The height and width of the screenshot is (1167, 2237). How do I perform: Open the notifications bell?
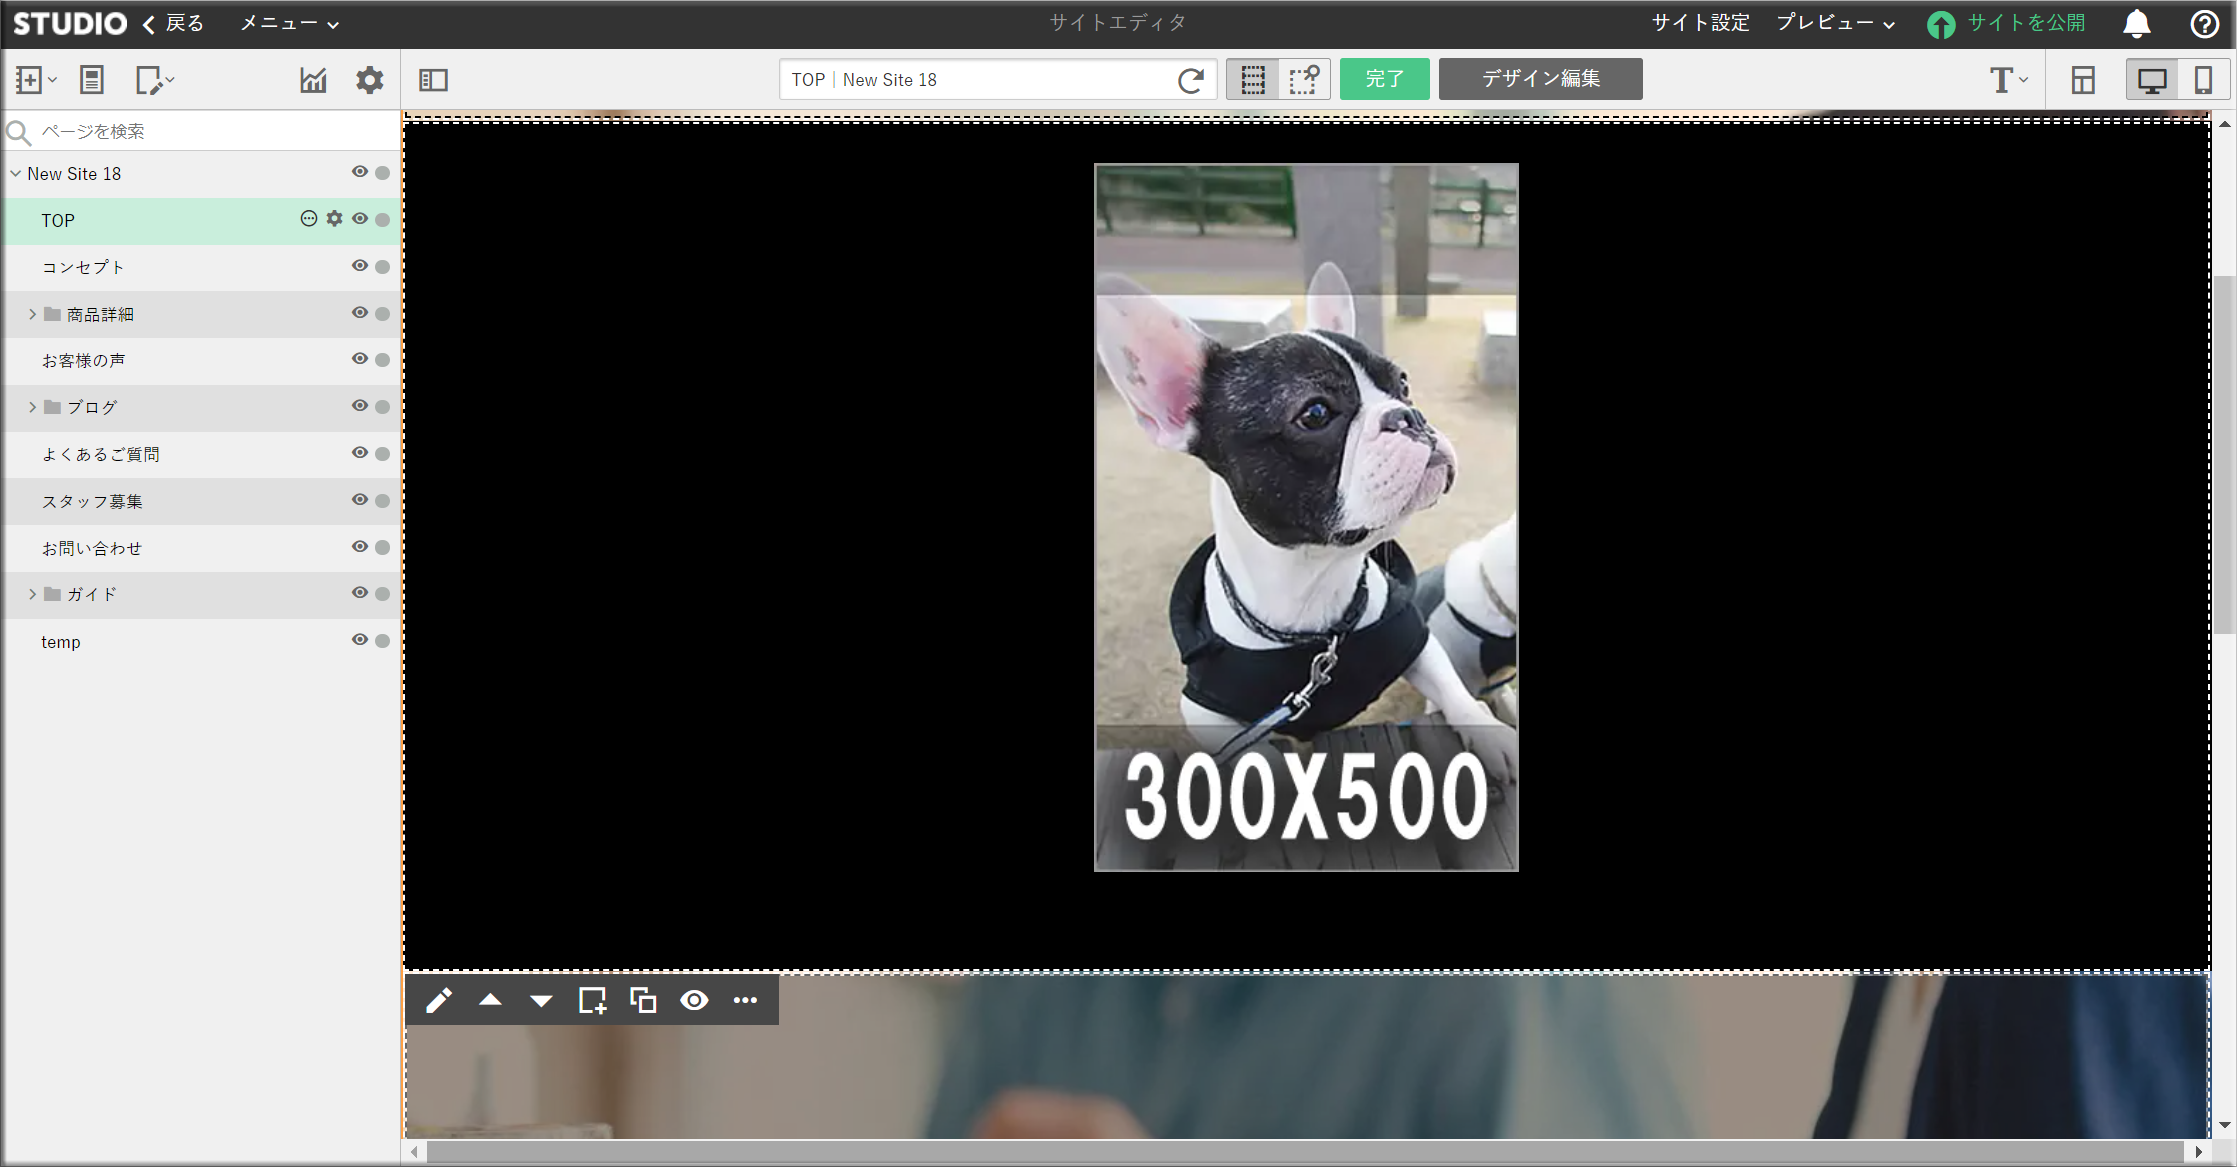point(2136,23)
